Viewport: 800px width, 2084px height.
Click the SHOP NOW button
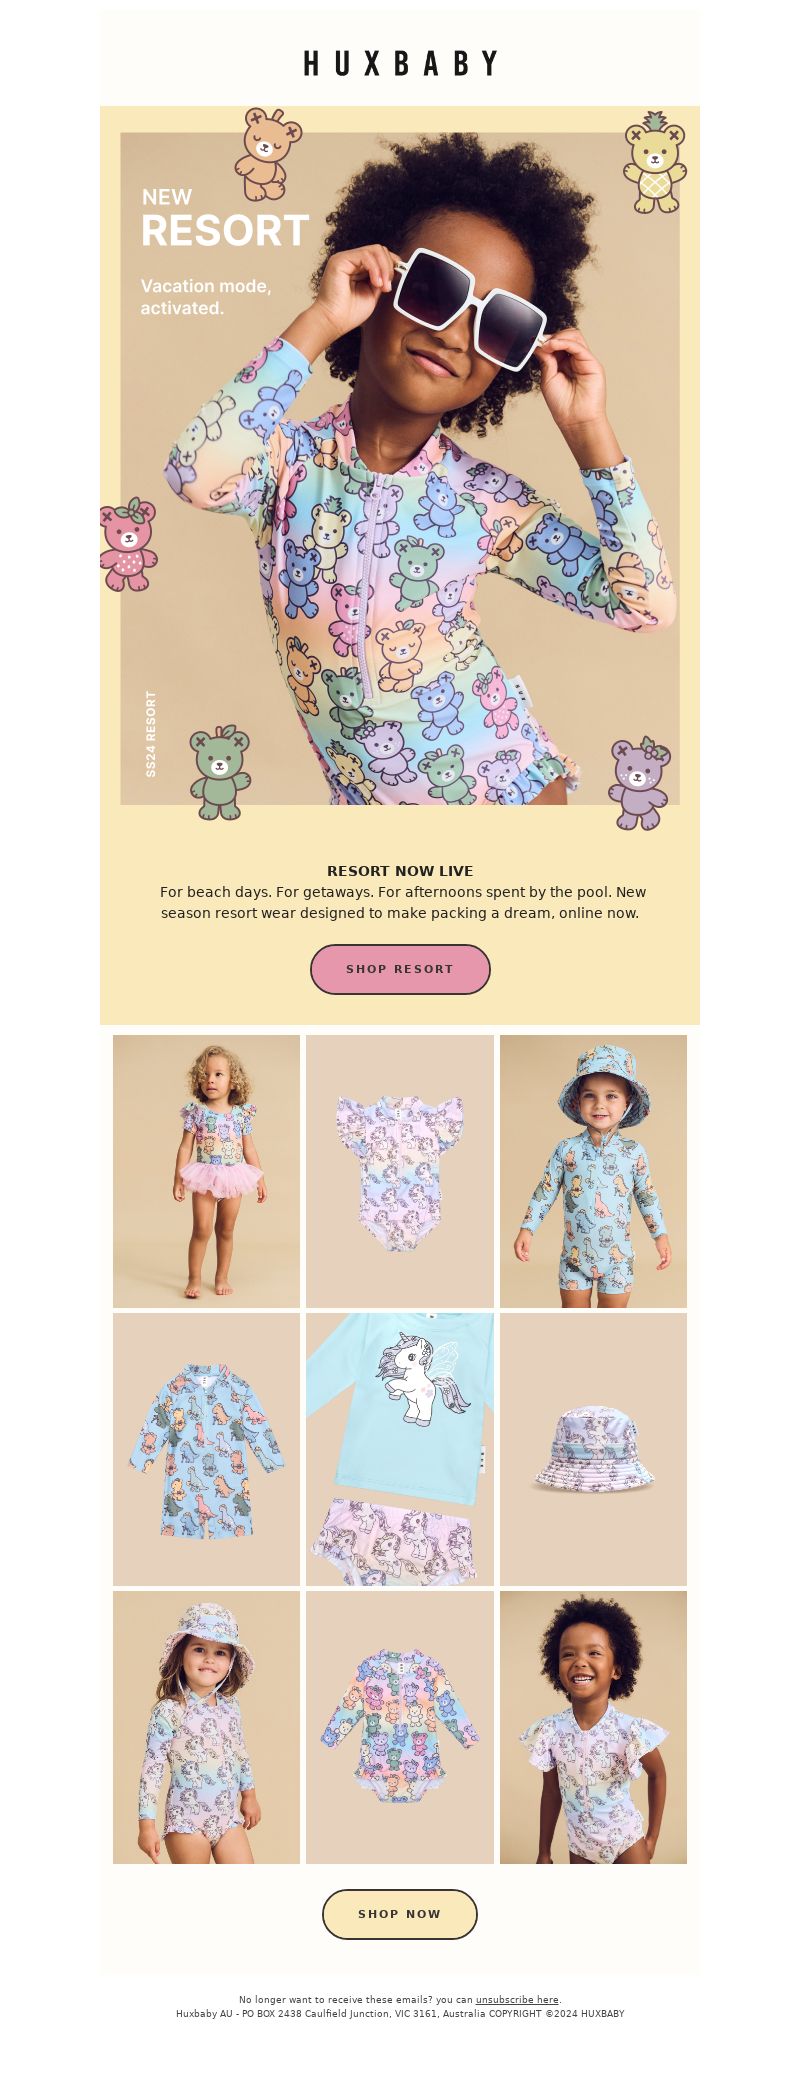pos(400,1914)
